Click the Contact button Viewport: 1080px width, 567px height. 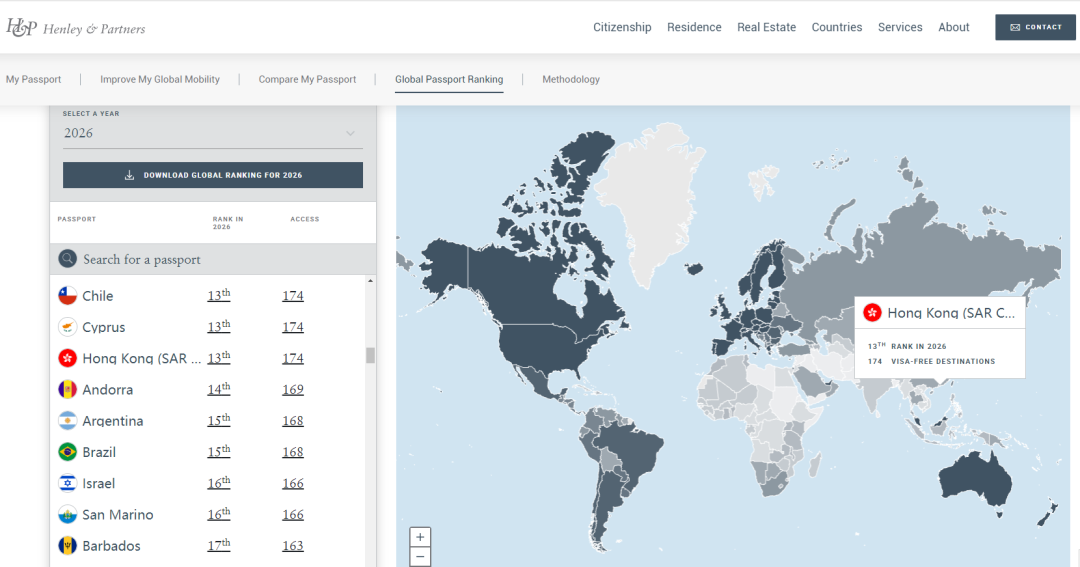(x=1035, y=28)
